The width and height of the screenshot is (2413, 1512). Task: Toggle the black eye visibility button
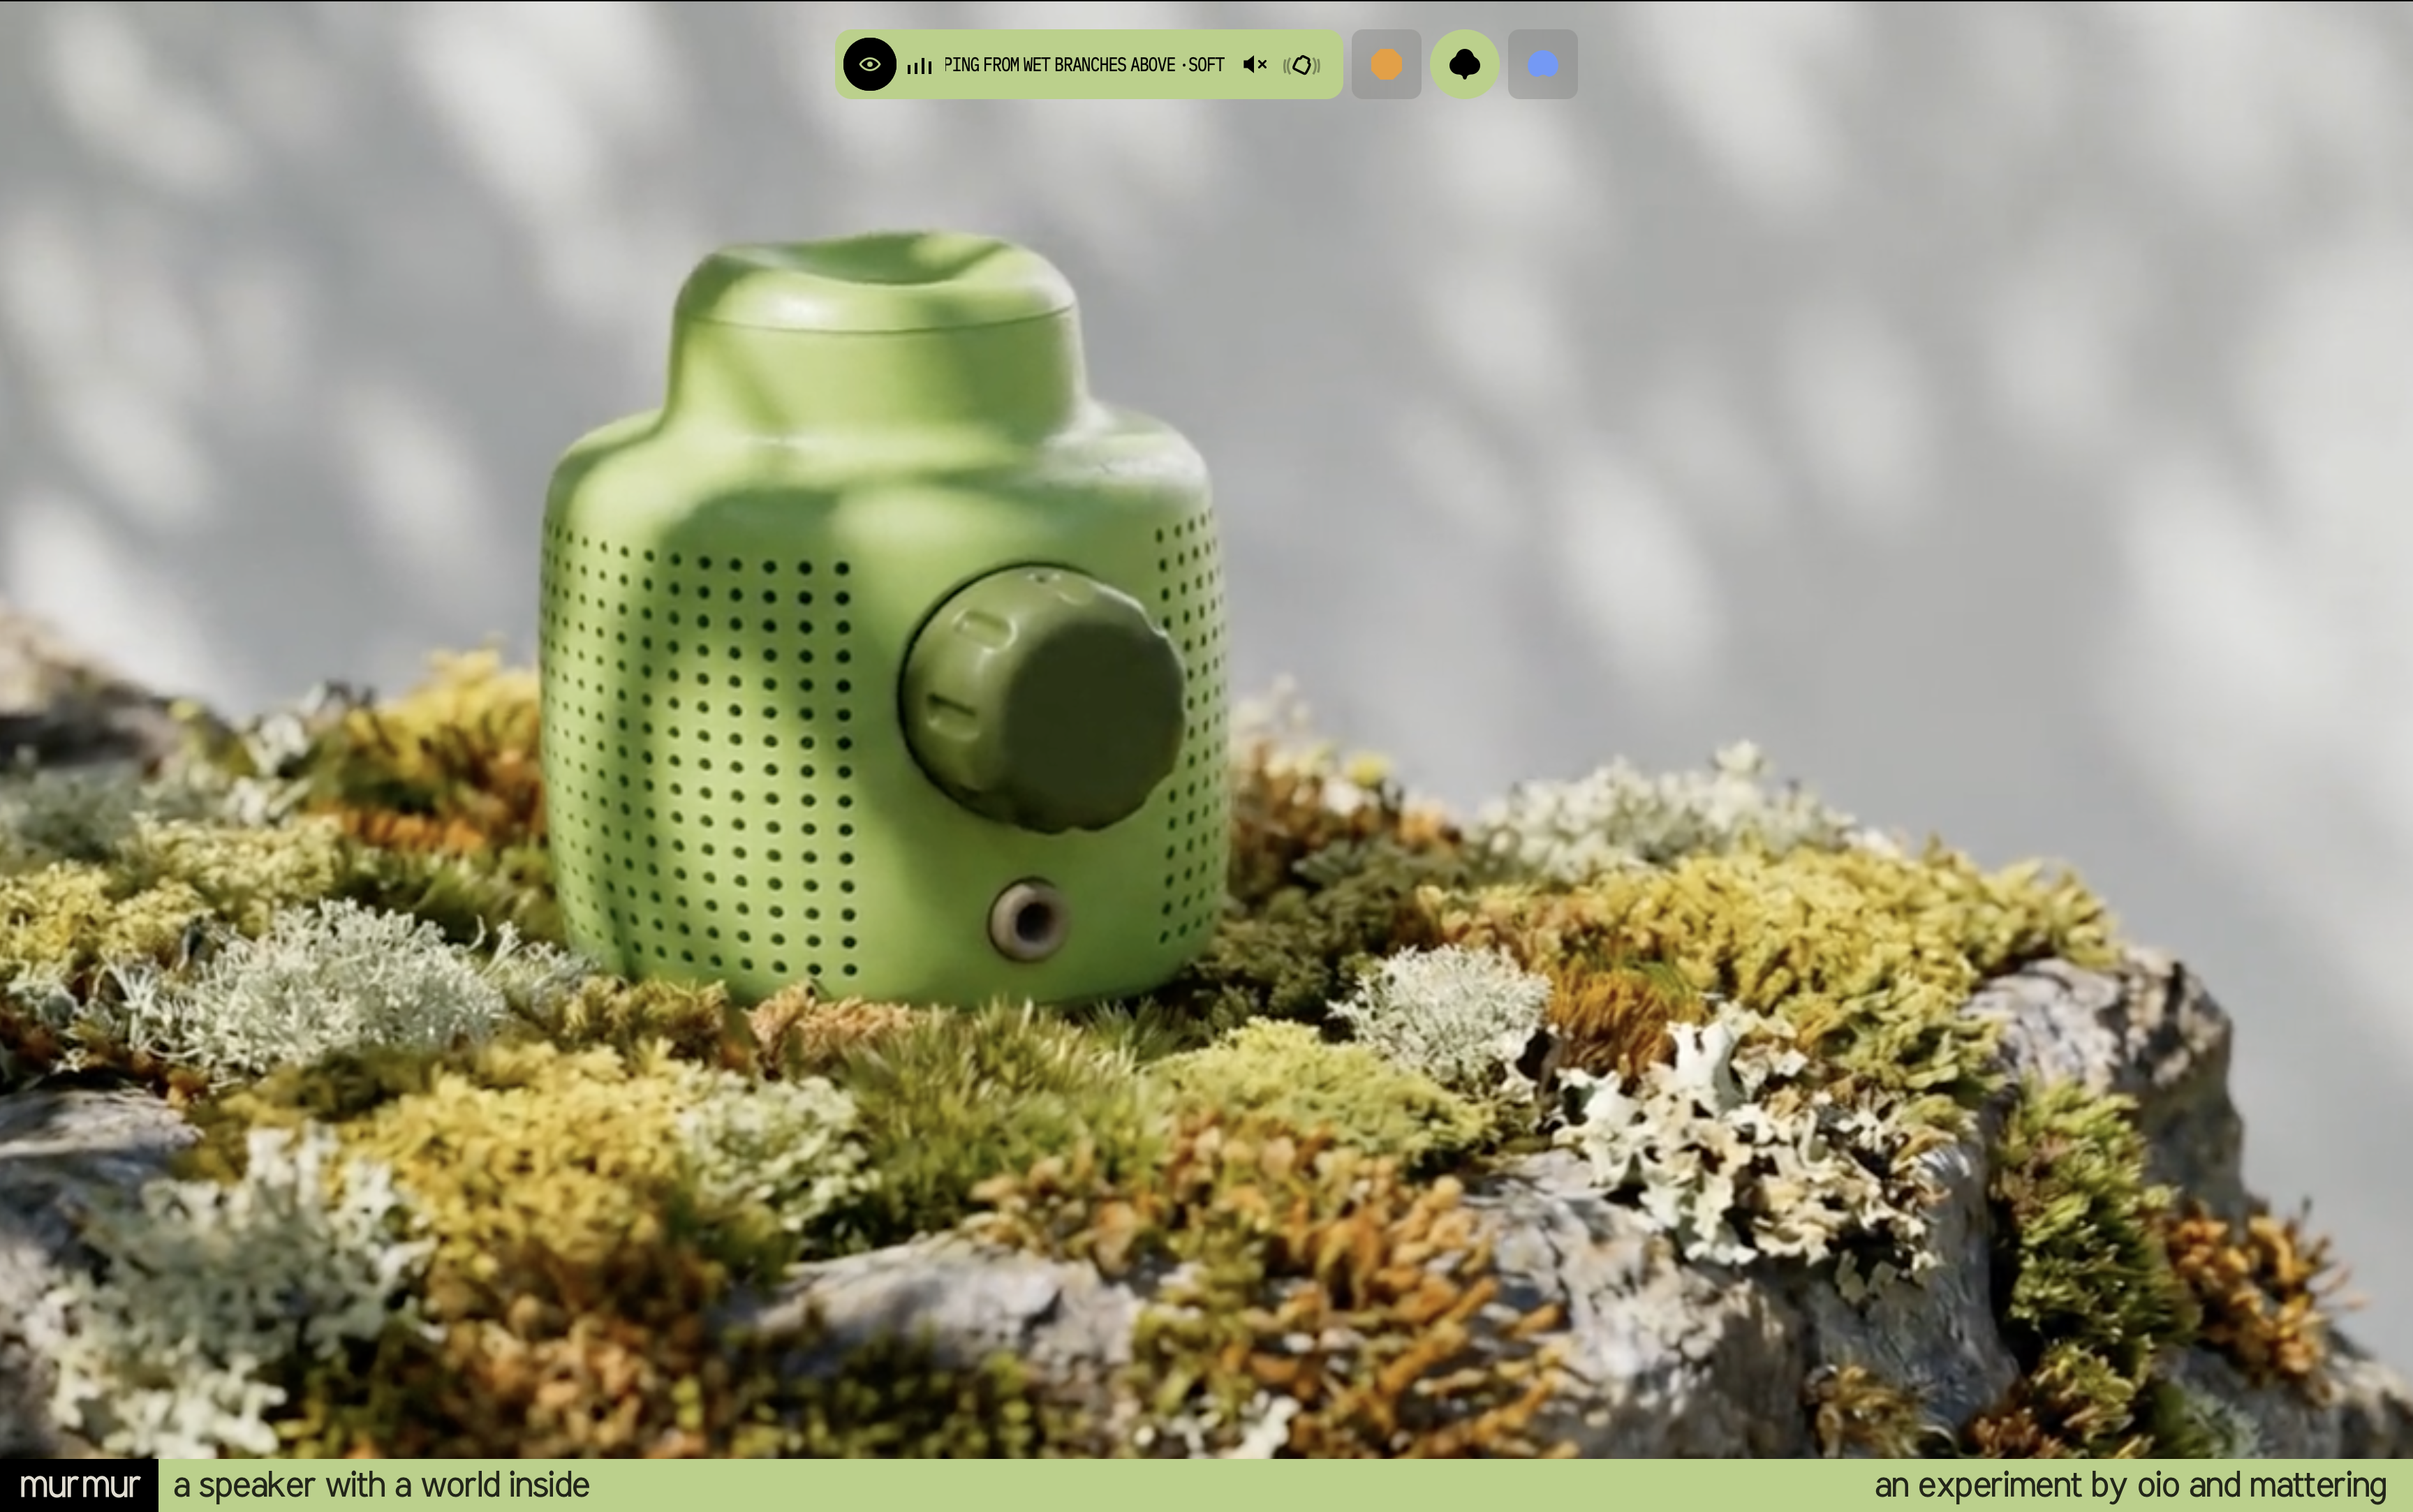[869, 65]
